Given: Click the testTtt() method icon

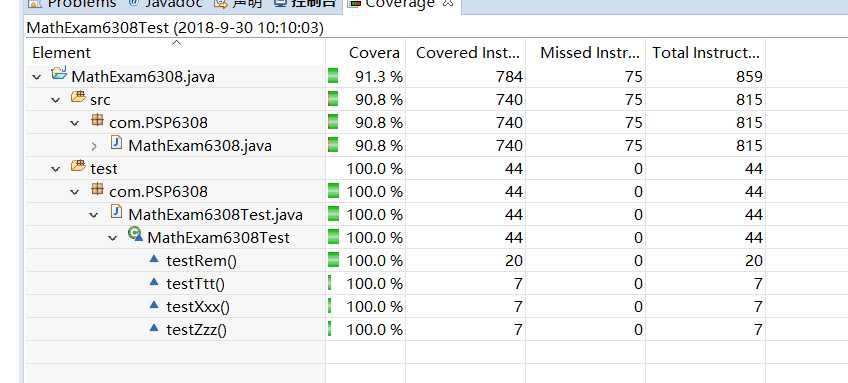Looking at the screenshot, I should coord(154,282).
